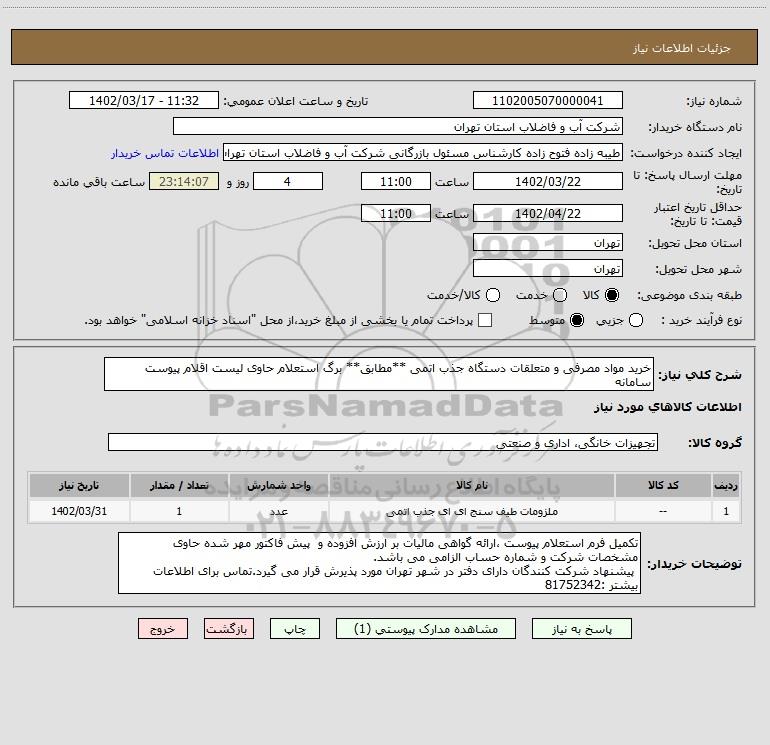The height and width of the screenshot is (745, 770).
Task: Click the اطلاعات کالاهای مورد نیاز heading
Action: coord(667,407)
